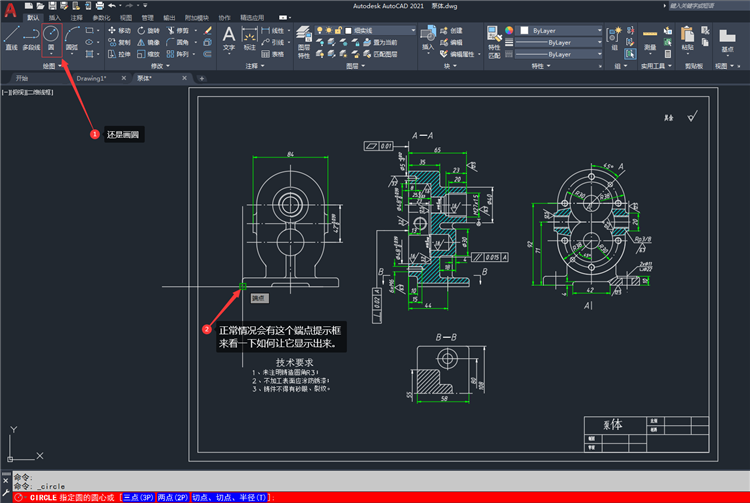This screenshot has width=750, height=503.
Task: Click the Save icon in quick access toolbar
Action: point(52,6)
